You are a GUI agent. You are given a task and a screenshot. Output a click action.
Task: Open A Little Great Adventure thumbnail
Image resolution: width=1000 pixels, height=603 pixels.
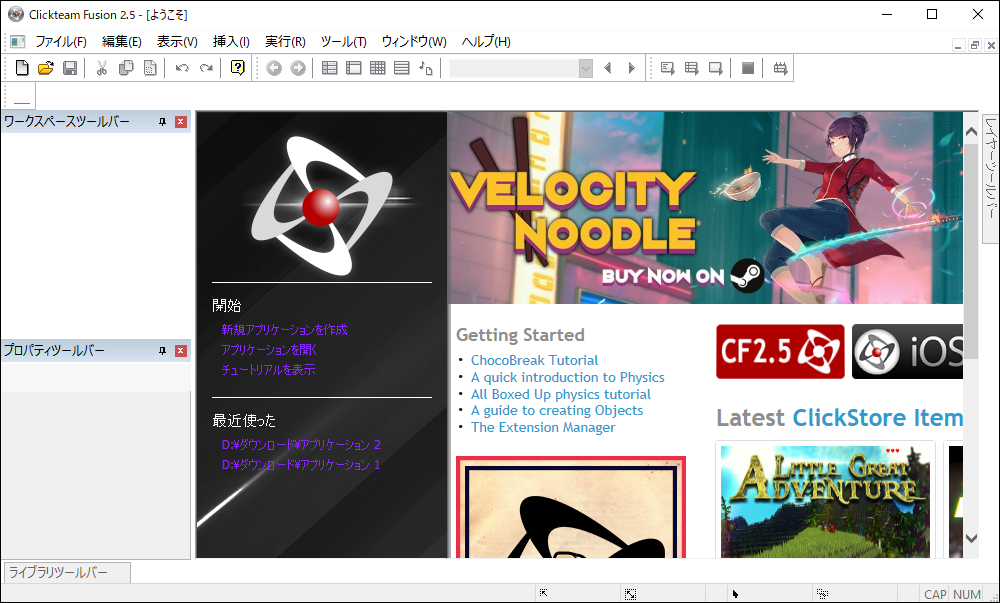825,502
